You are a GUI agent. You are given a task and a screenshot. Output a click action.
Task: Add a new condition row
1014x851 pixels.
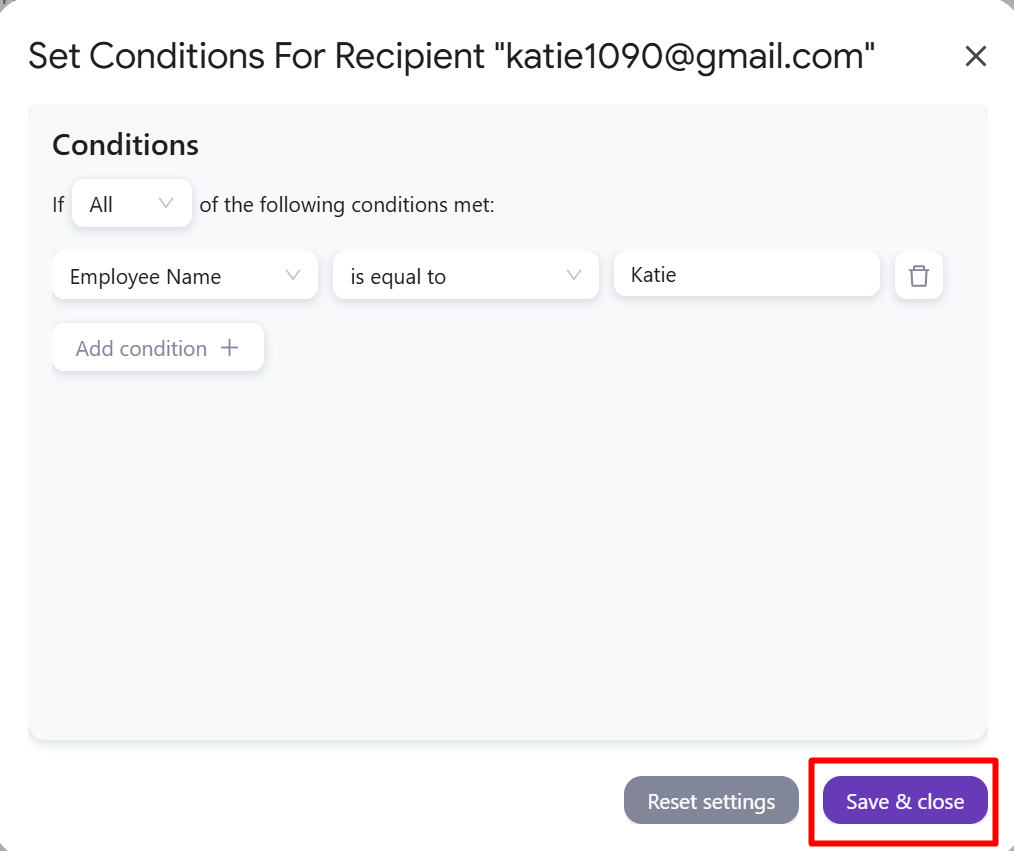point(158,347)
